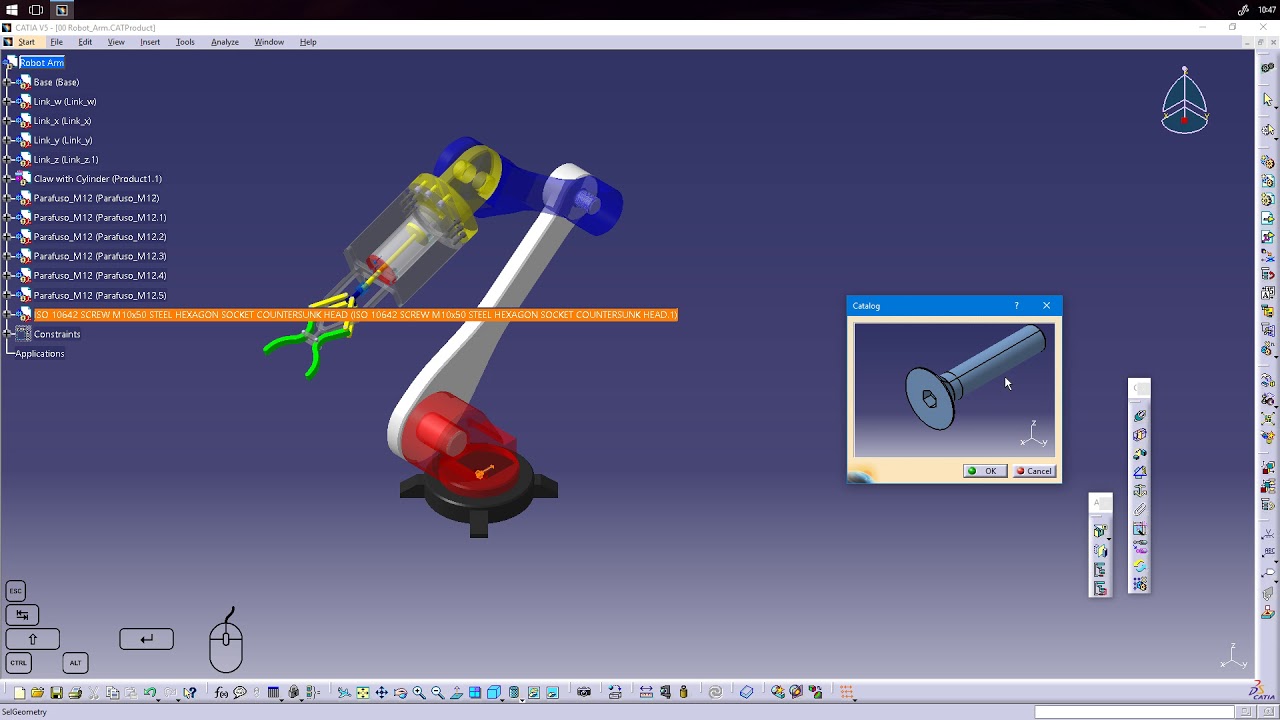
Task: Select Parafuso_M12 (Parafuso_M12.5) tree item
Action: [100, 295]
